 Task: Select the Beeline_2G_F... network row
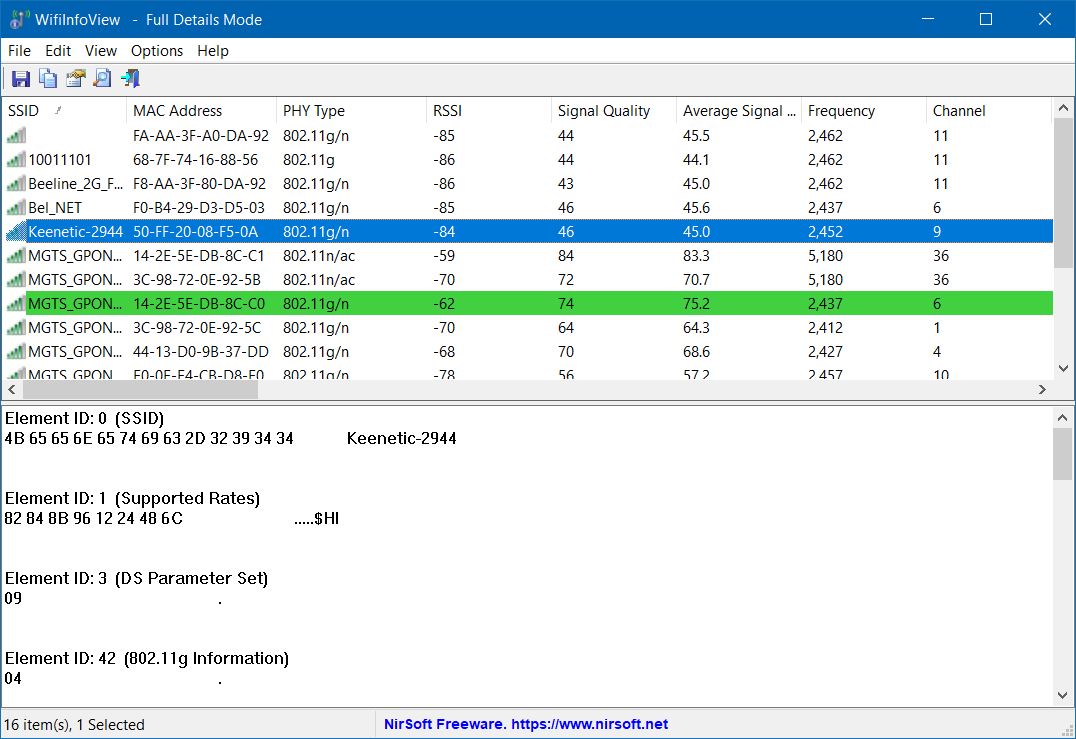527,184
